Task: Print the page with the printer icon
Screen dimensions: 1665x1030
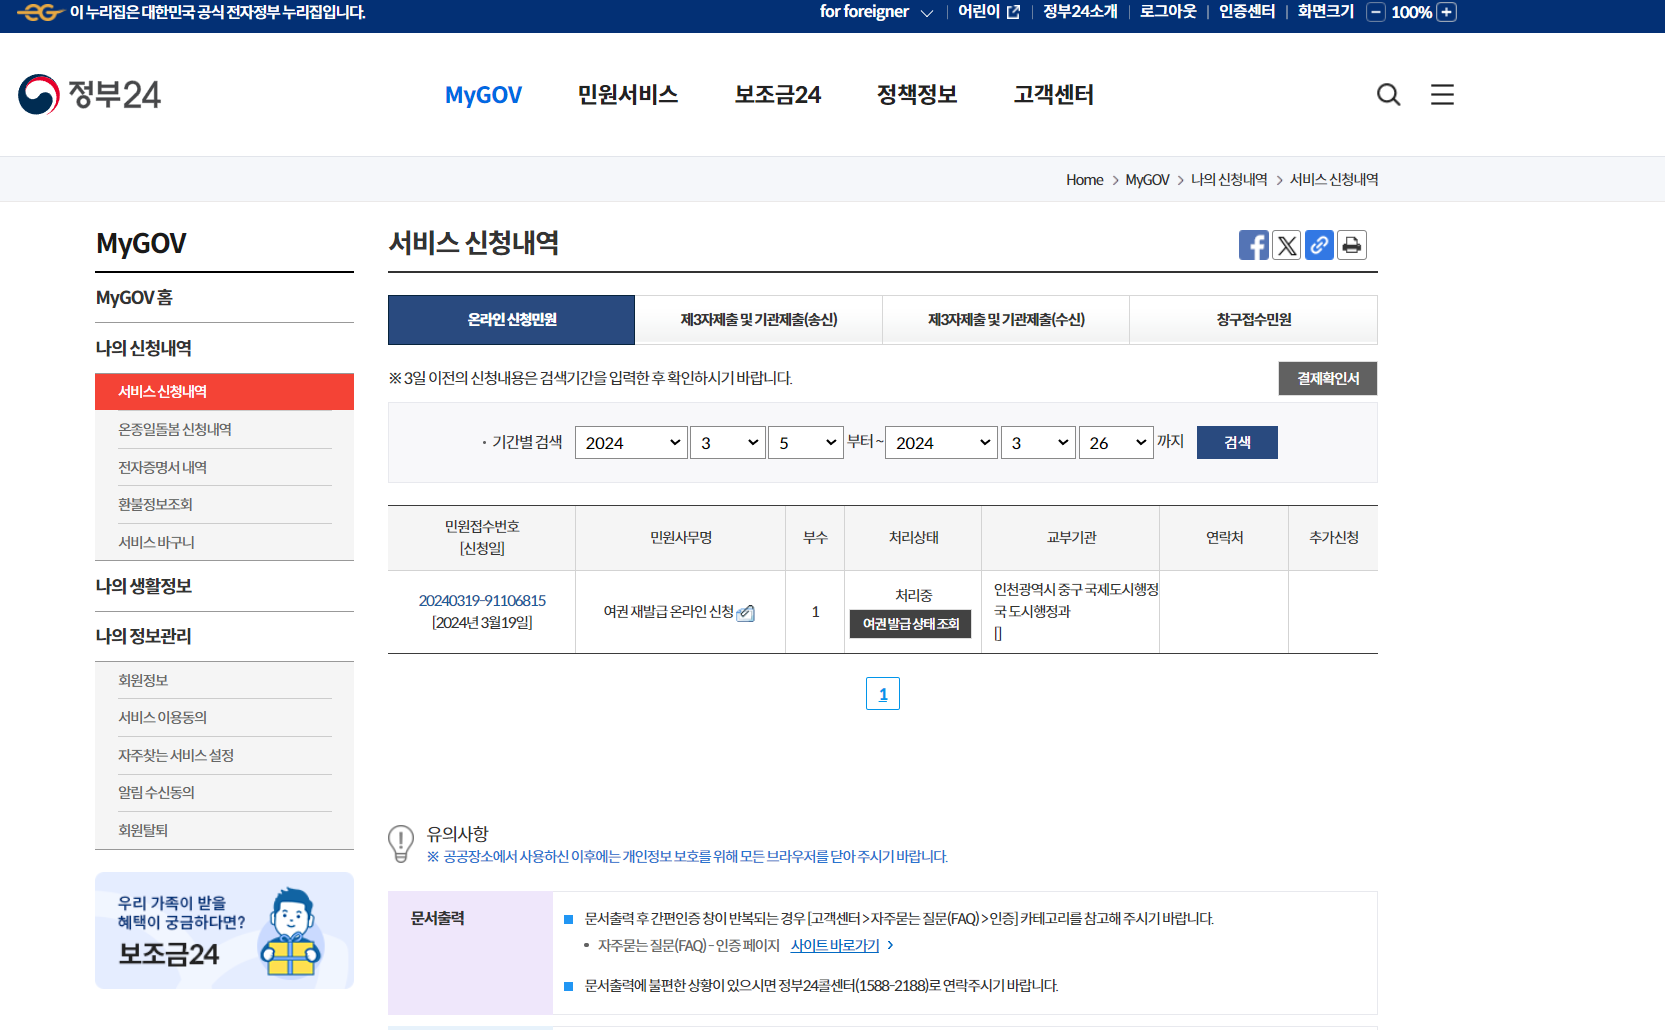Action: tap(1351, 245)
